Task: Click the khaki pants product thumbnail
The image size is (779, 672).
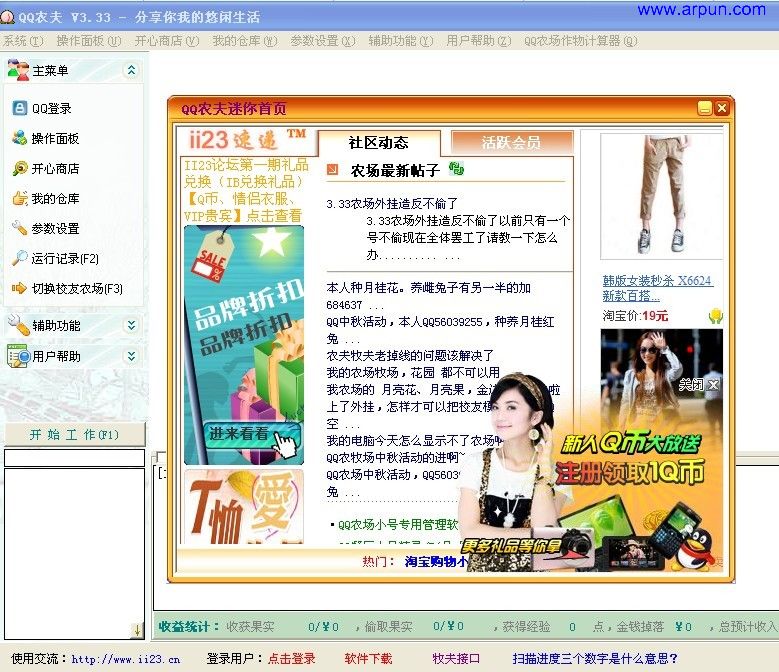Action: 661,196
